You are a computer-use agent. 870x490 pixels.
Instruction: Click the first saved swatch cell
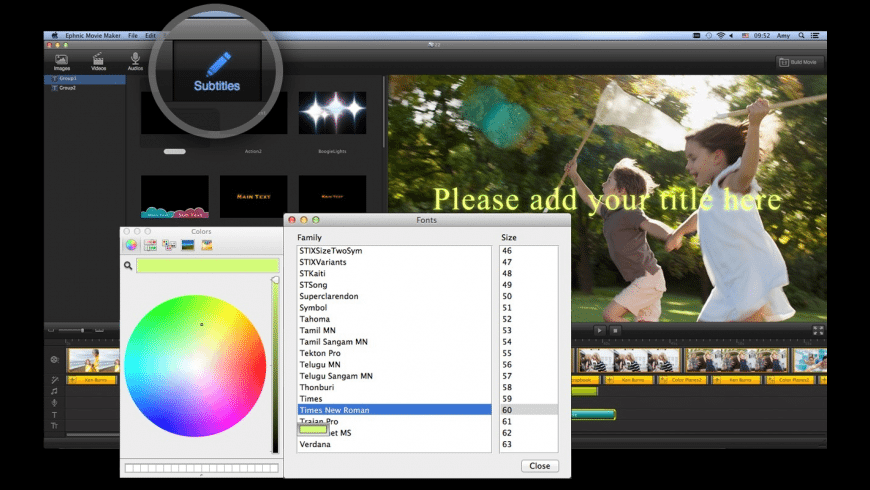129,468
